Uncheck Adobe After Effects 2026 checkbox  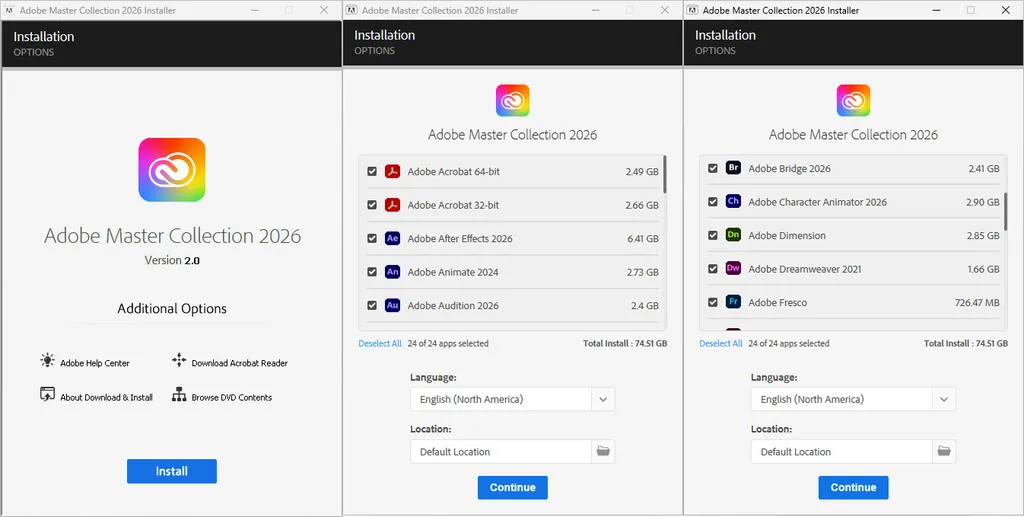(372, 238)
